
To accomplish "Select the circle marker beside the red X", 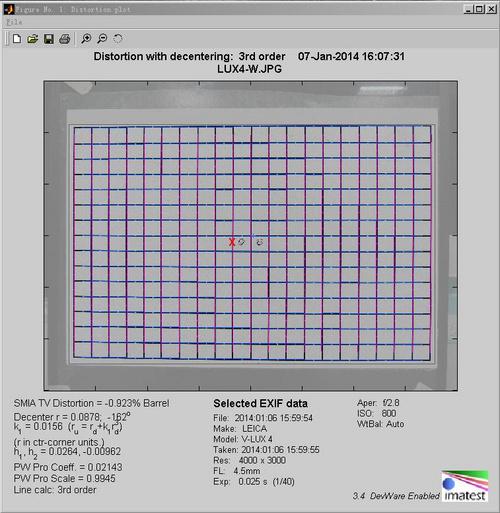I will point(242,242).
